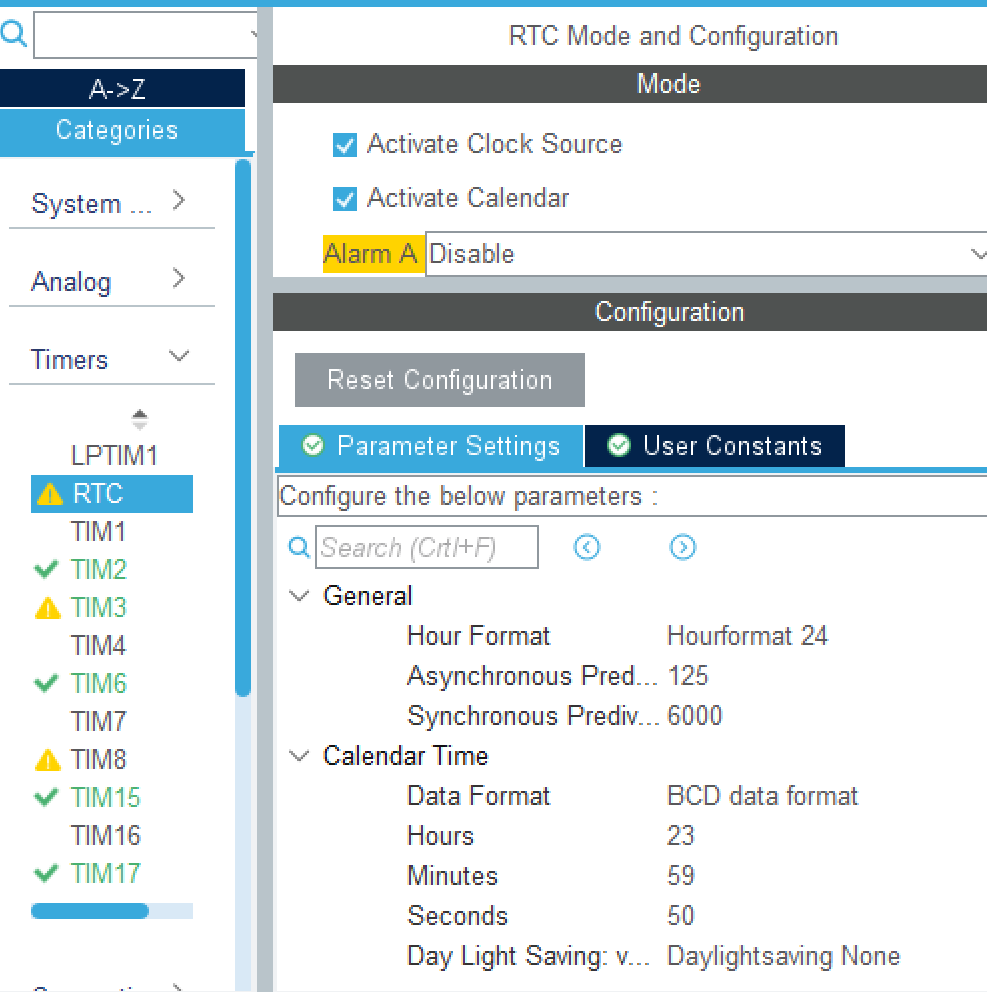Select TIM6 in the timers list
The image size is (987, 992).
(98, 683)
